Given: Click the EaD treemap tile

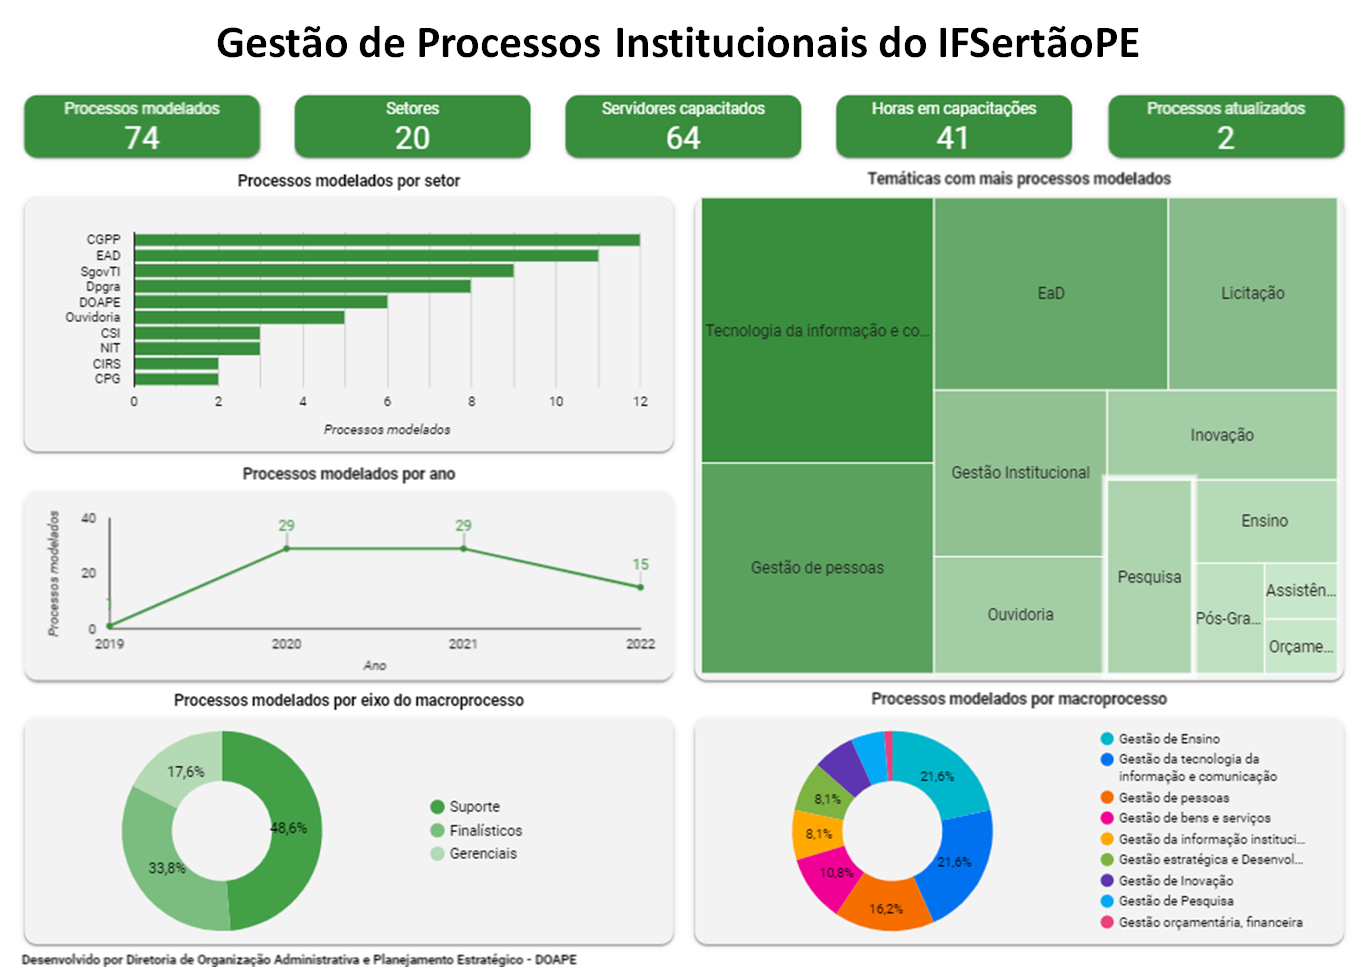Looking at the screenshot, I should [x=1050, y=293].
